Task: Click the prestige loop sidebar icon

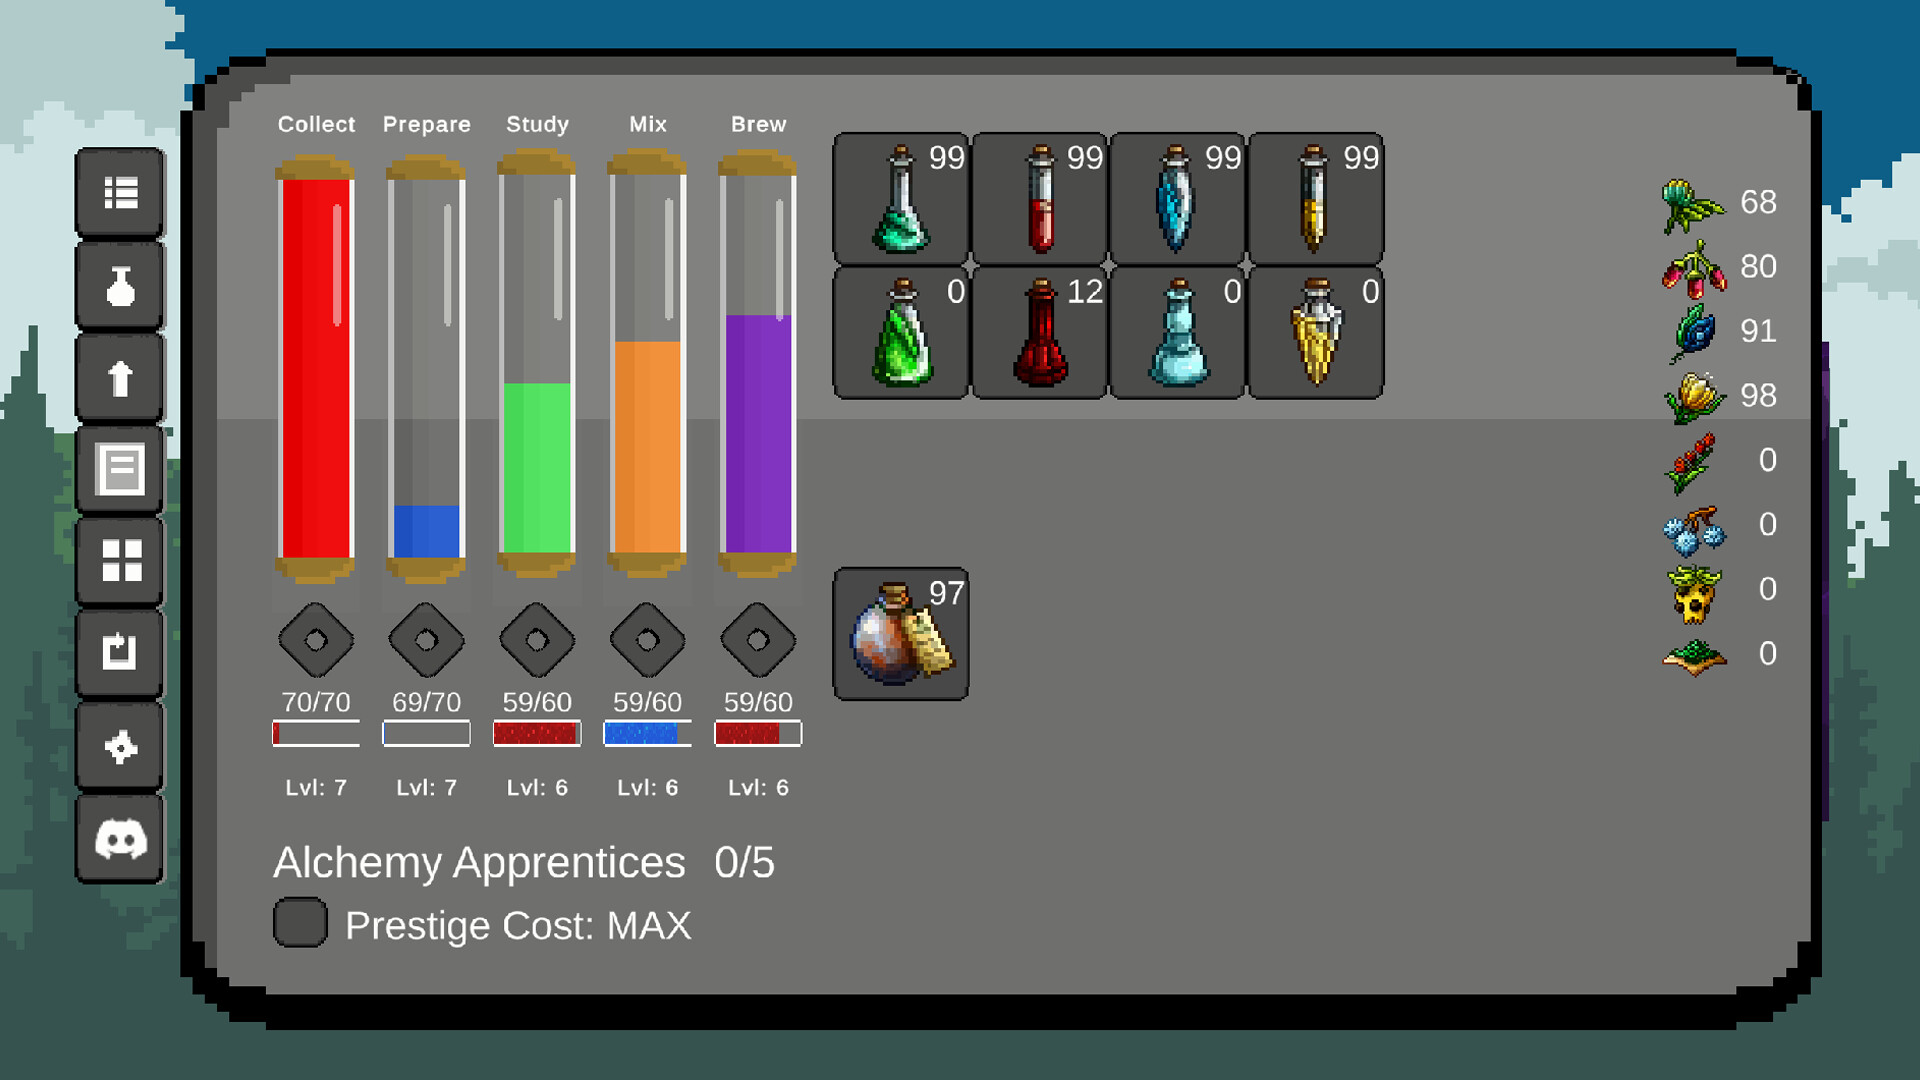Action: coord(119,654)
